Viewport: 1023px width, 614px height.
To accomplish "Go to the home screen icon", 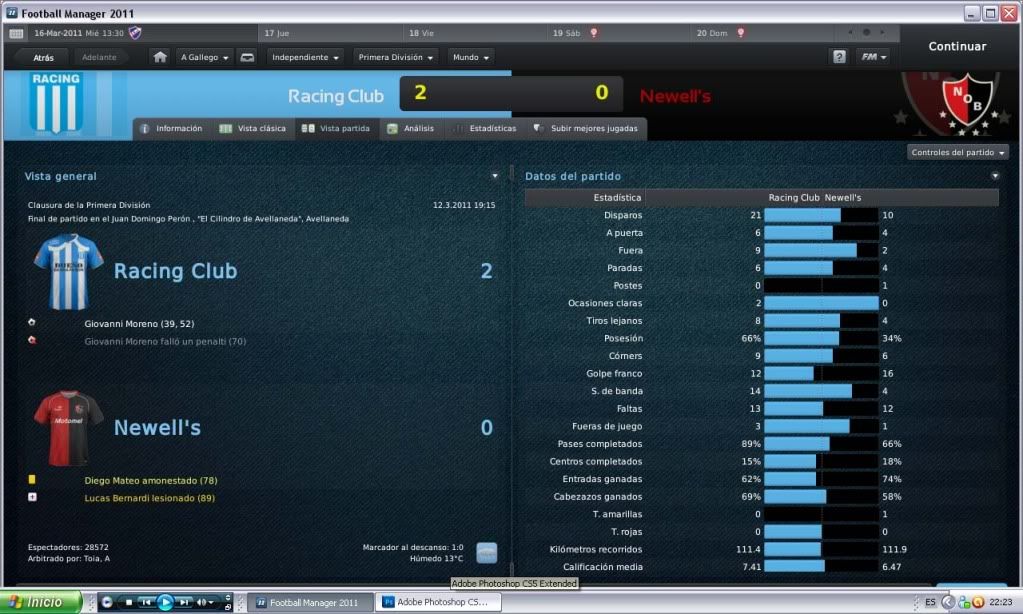I will coord(160,57).
